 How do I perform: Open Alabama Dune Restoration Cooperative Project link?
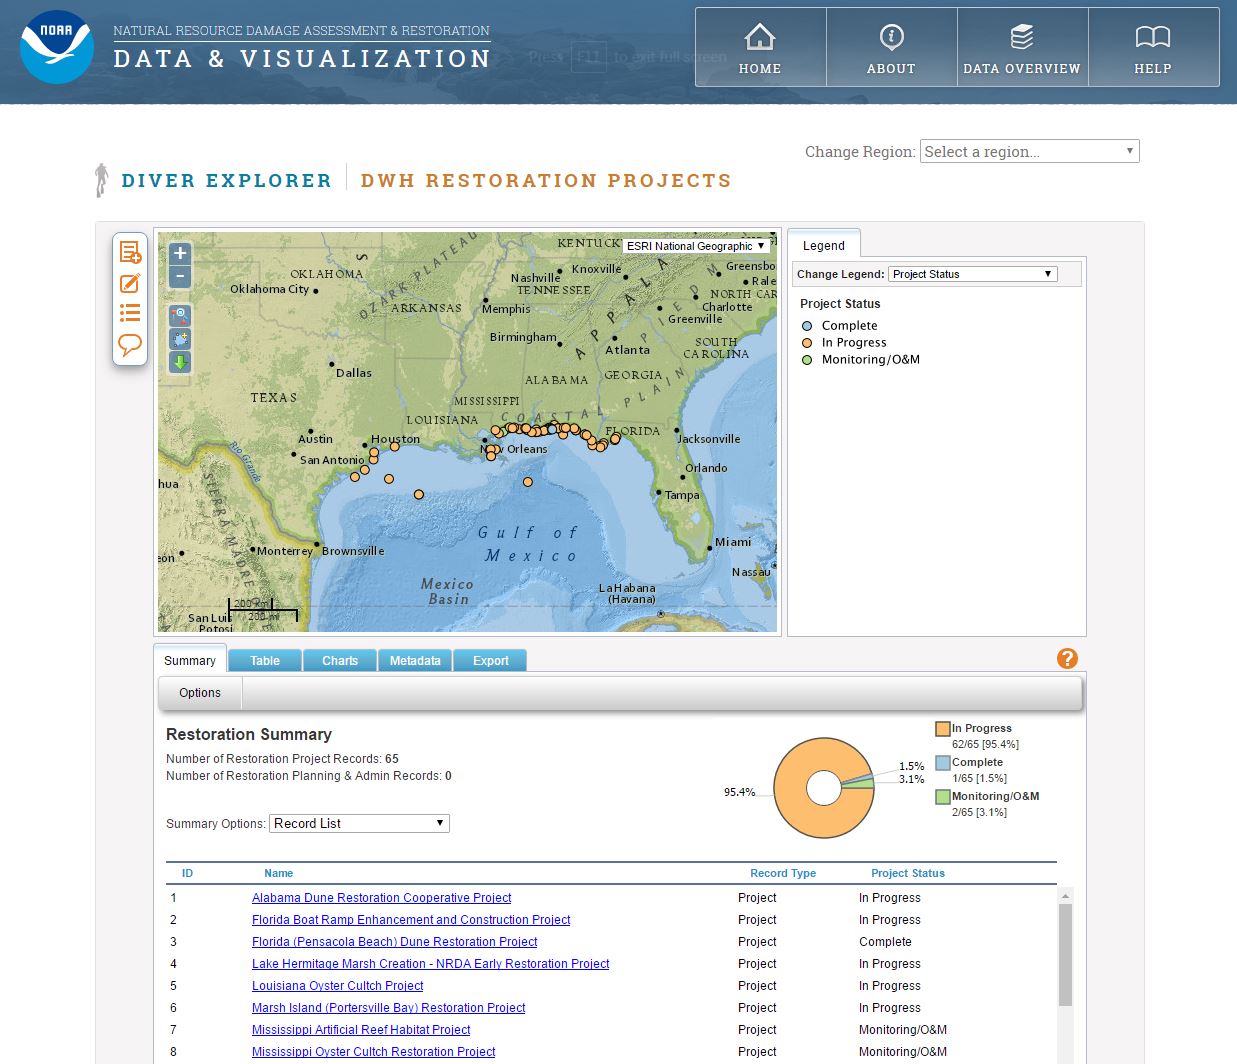[381, 898]
